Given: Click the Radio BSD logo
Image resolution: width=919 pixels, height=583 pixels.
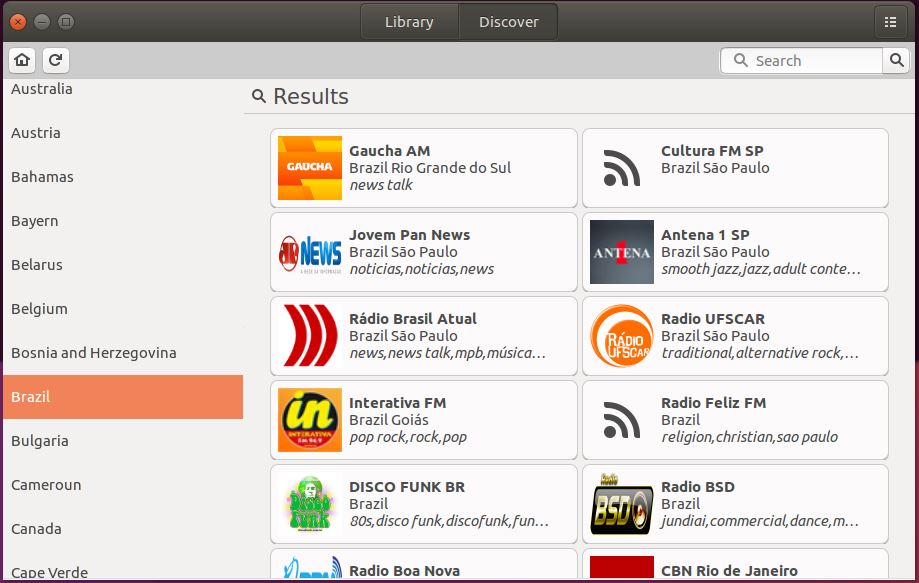Looking at the screenshot, I should tap(622, 504).
